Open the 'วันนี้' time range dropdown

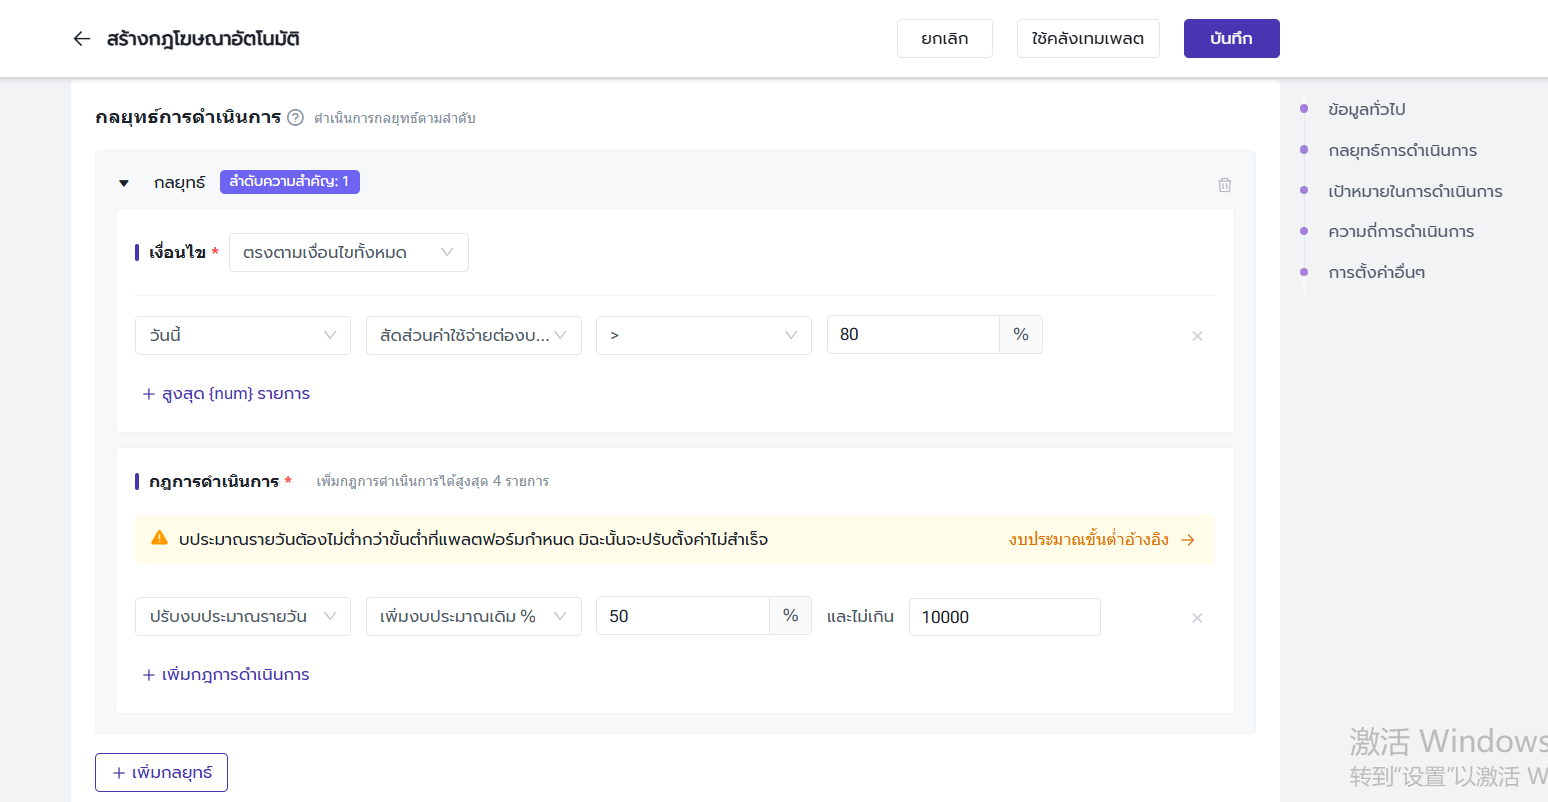click(242, 335)
